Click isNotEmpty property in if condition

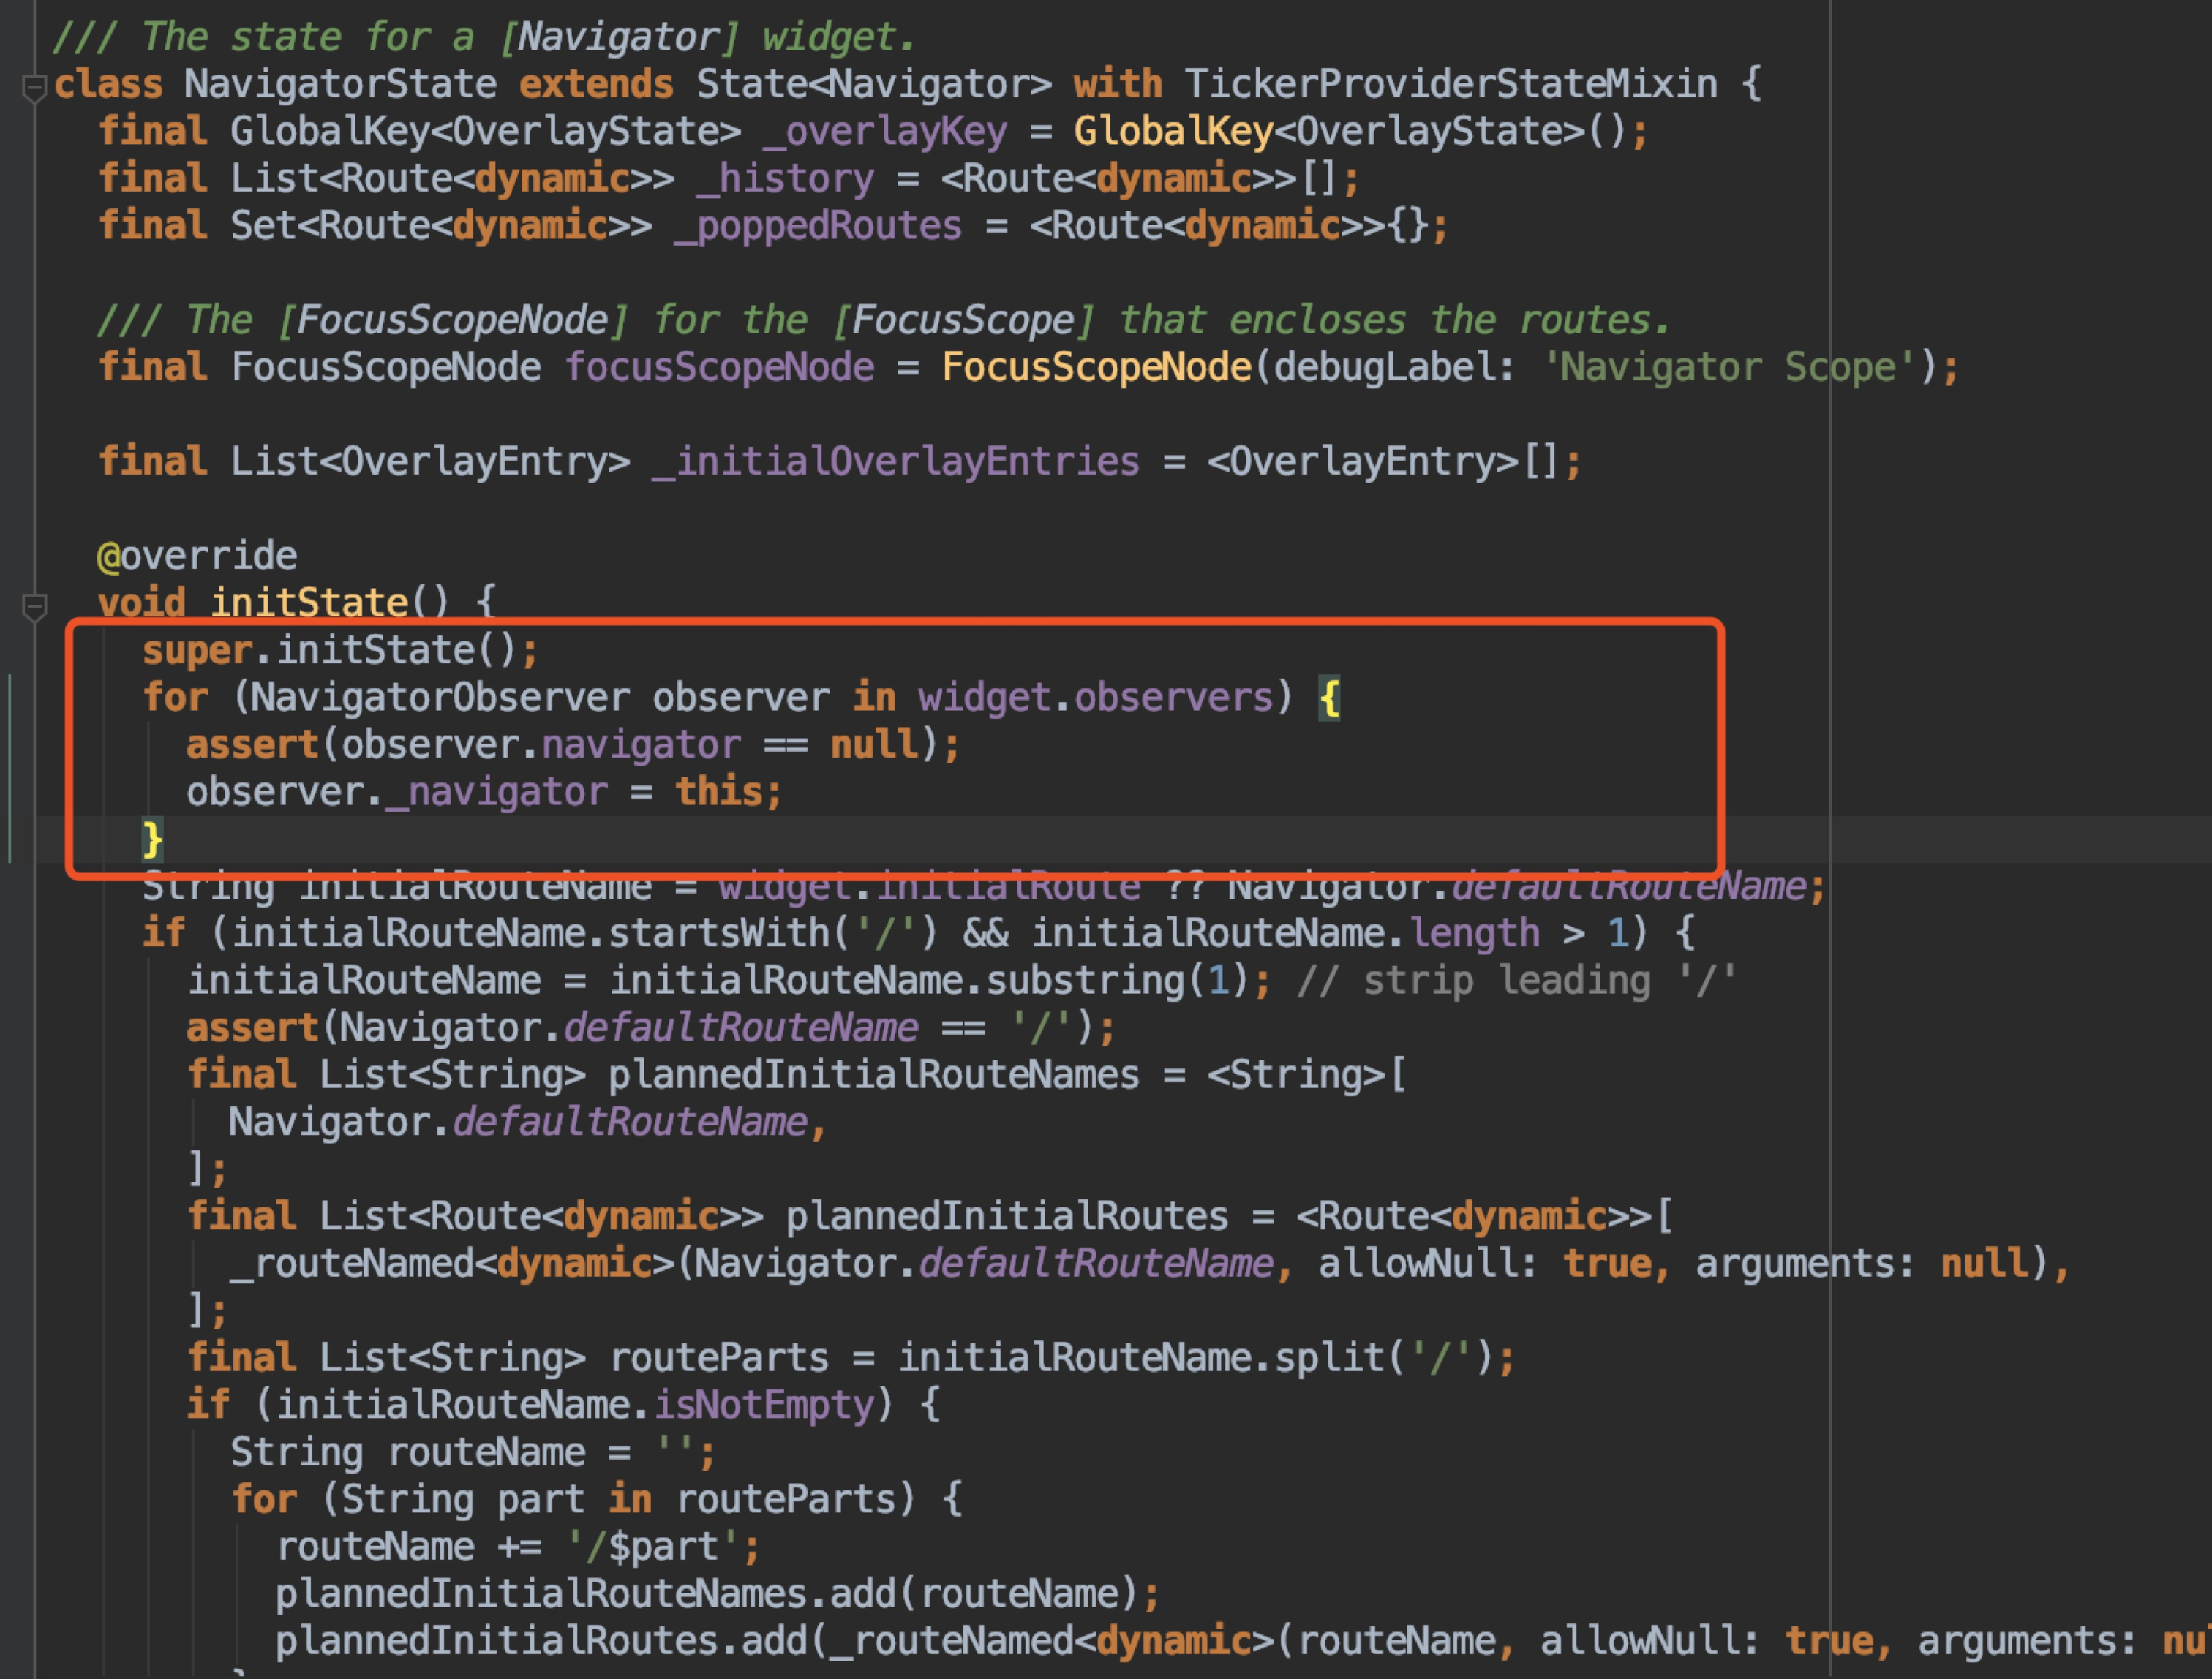click(x=764, y=1405)
